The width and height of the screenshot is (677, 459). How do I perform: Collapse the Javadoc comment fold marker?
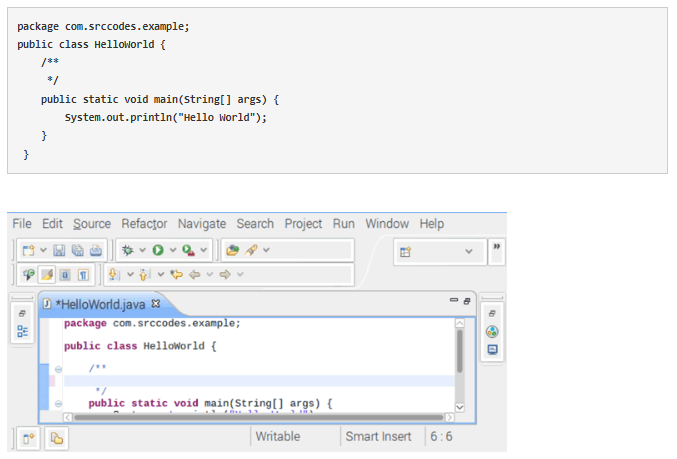pos(58,369)
